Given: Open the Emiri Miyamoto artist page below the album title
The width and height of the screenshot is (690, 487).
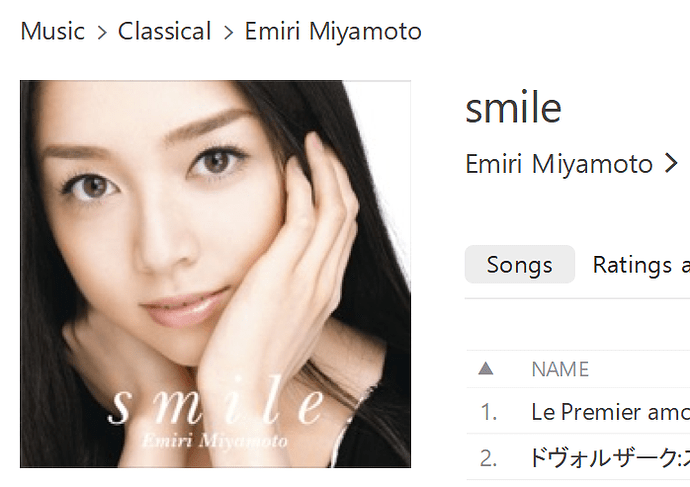Looking at the screenshot, I should click(559, 164).
